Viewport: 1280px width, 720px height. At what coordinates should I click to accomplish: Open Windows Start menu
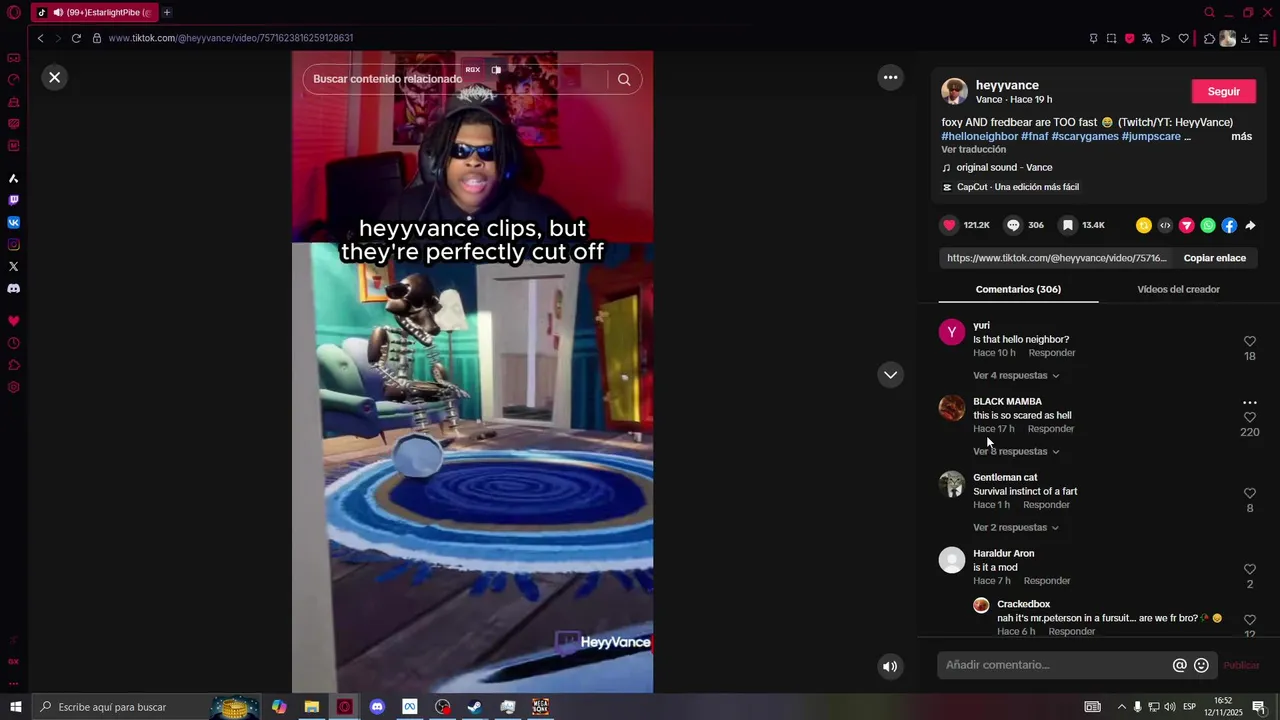[15, 707]
